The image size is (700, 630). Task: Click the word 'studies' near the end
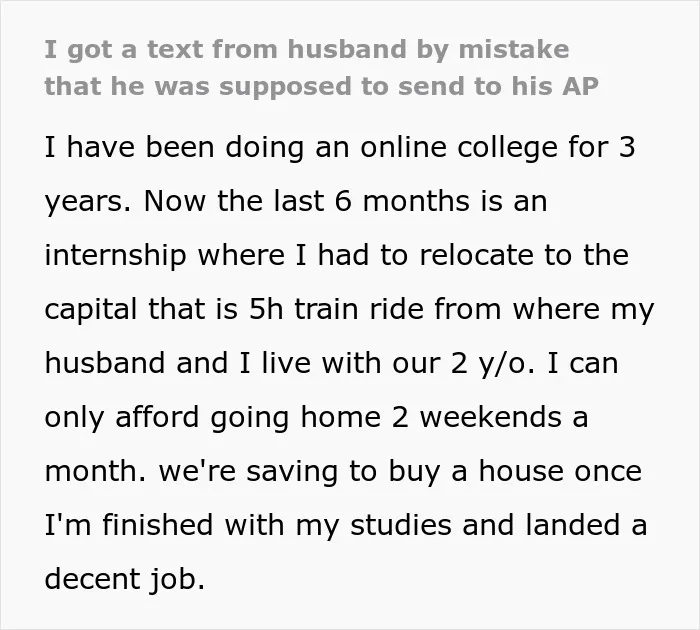pos(401,525)
